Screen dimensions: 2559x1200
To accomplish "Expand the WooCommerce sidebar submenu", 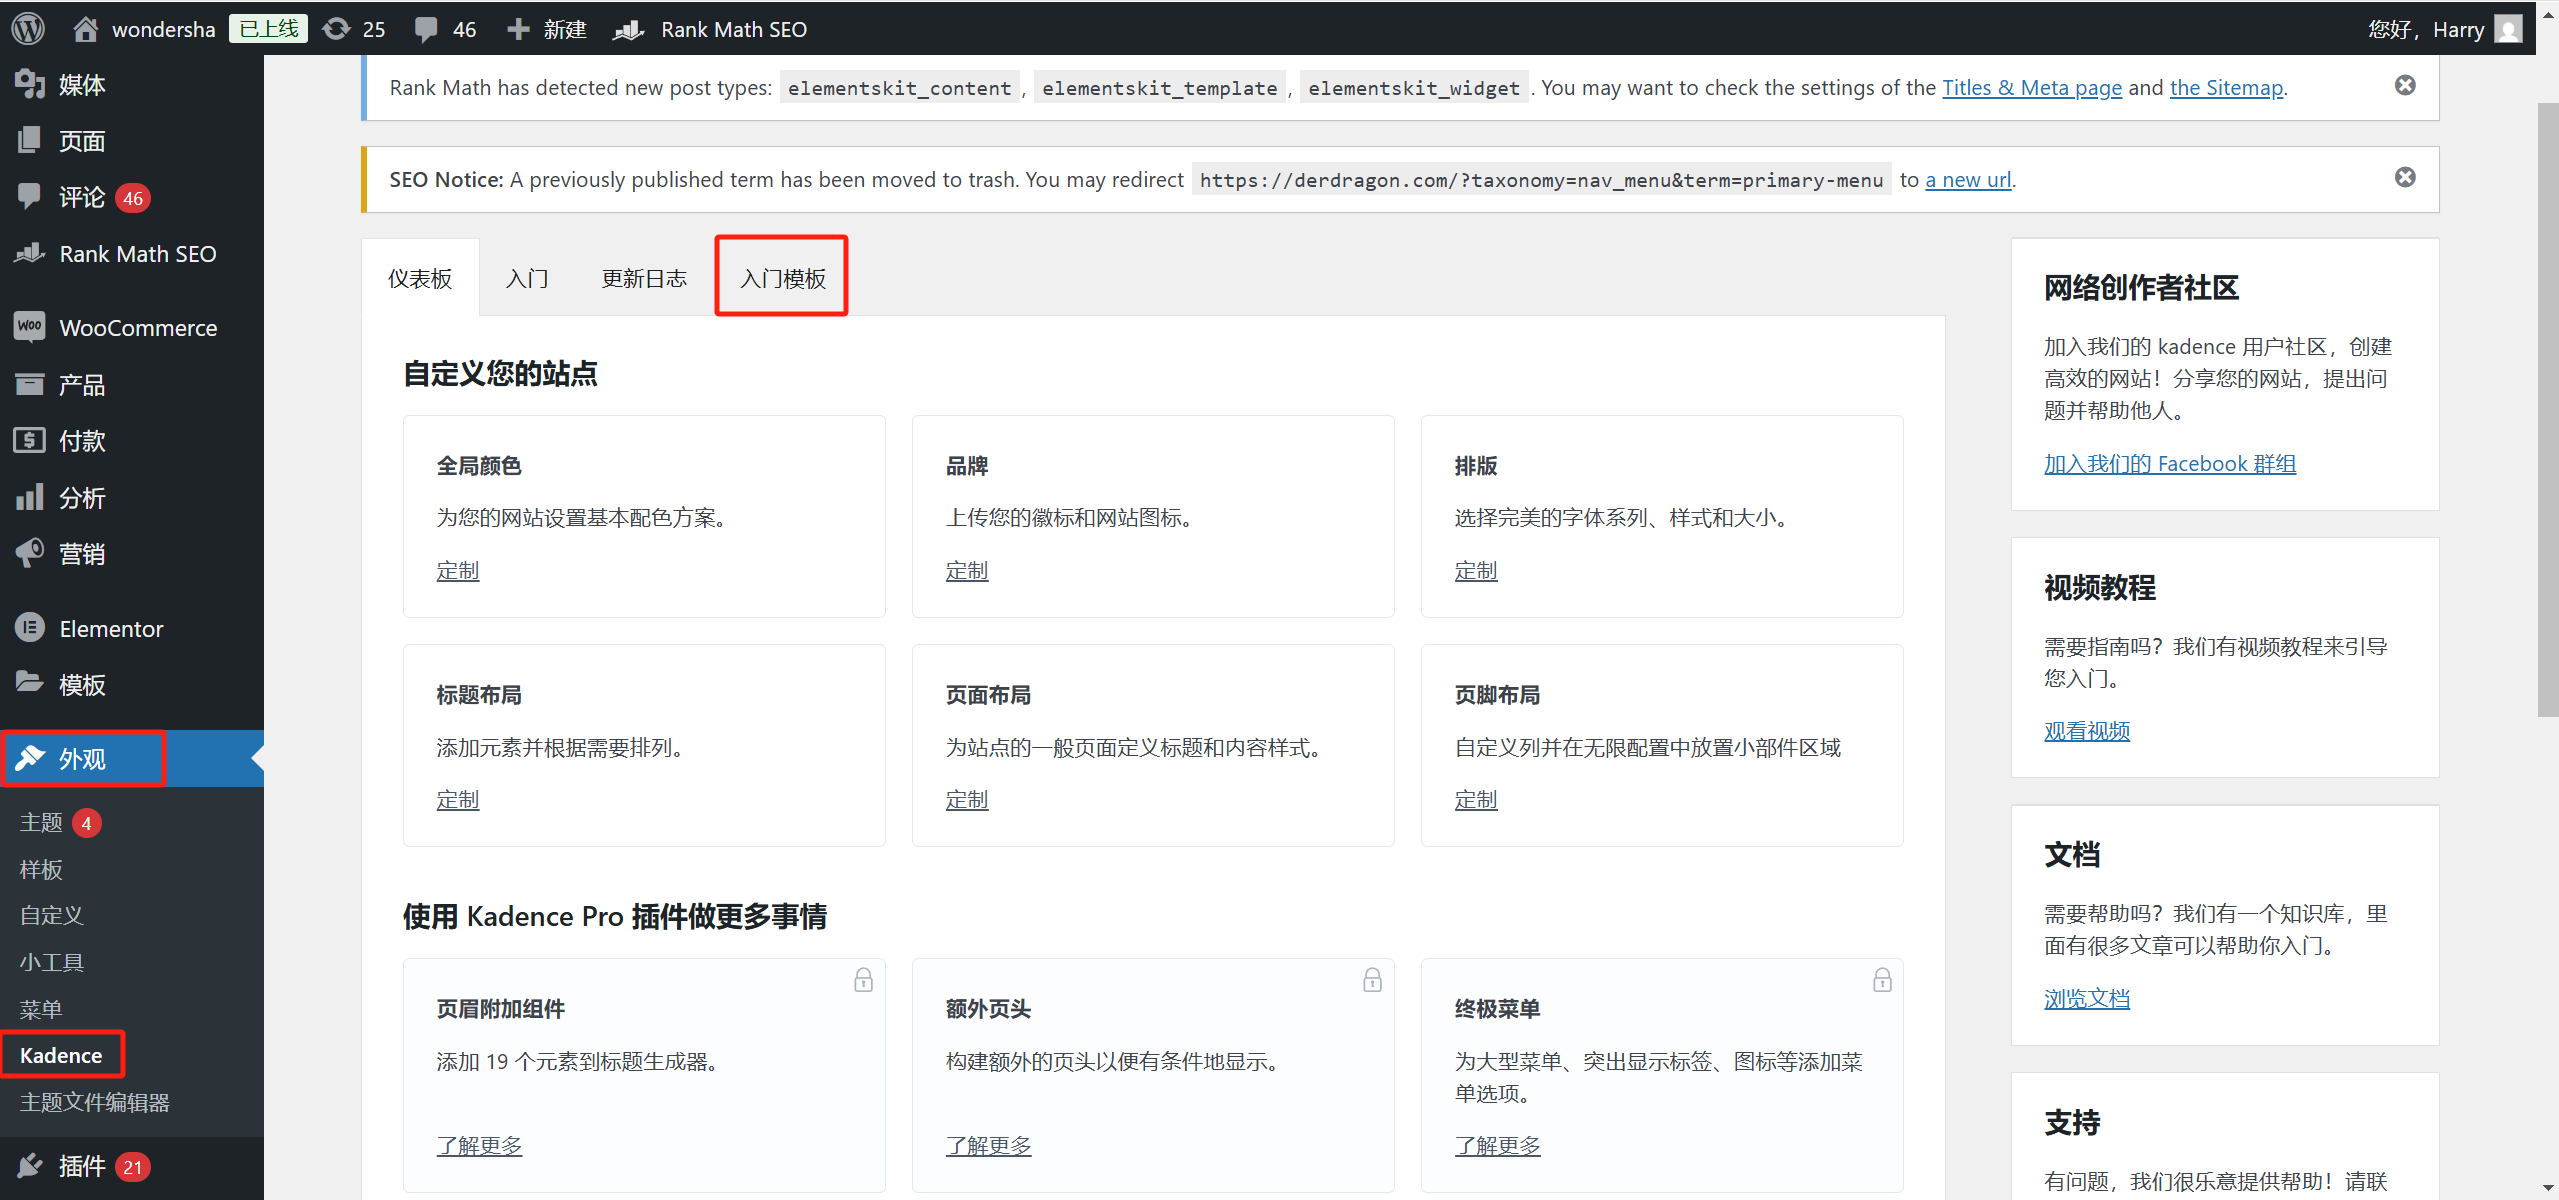I will (138, 327).
